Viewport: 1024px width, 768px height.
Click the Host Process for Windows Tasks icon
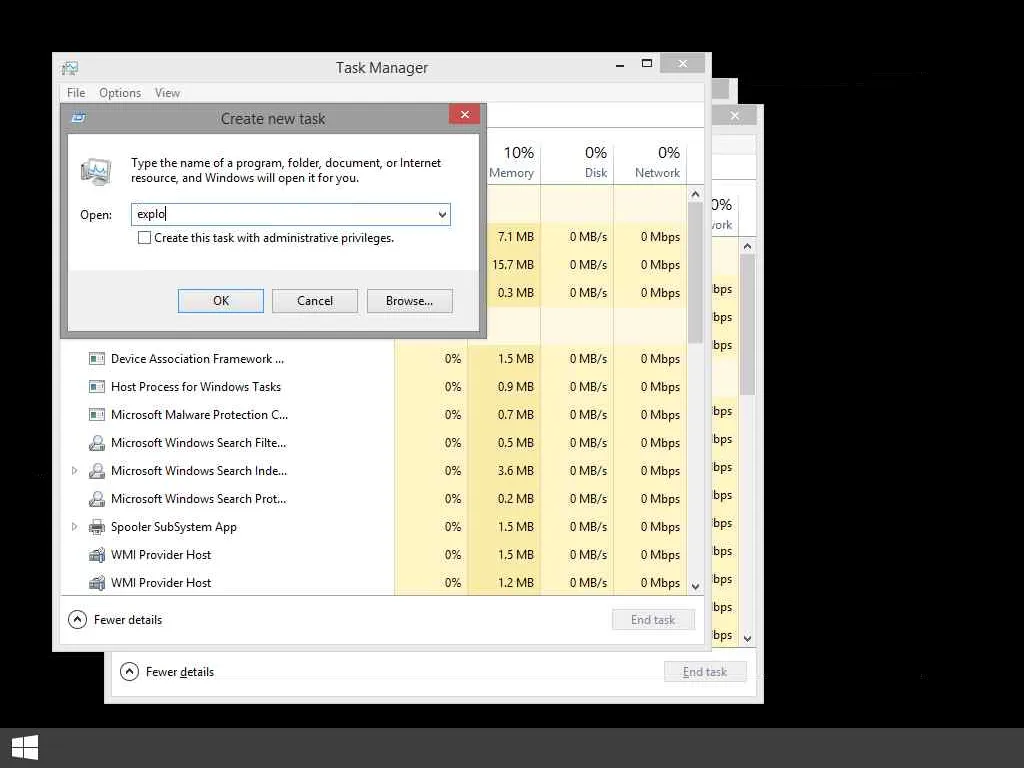97,387
